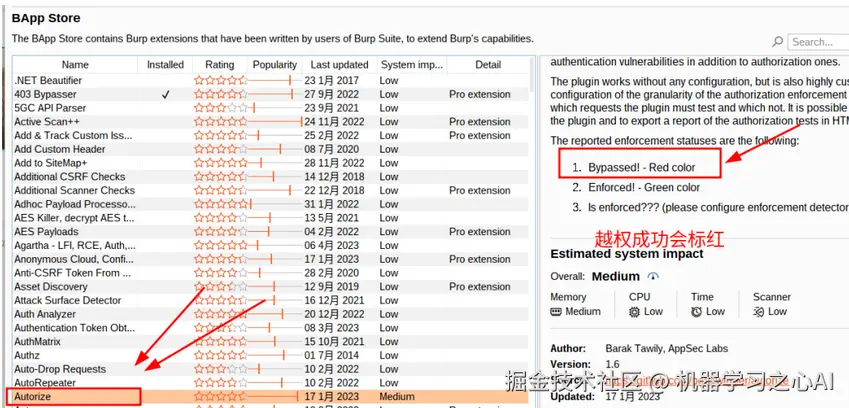Select Additional Scanner Checks row

click(x=271, y=190)
